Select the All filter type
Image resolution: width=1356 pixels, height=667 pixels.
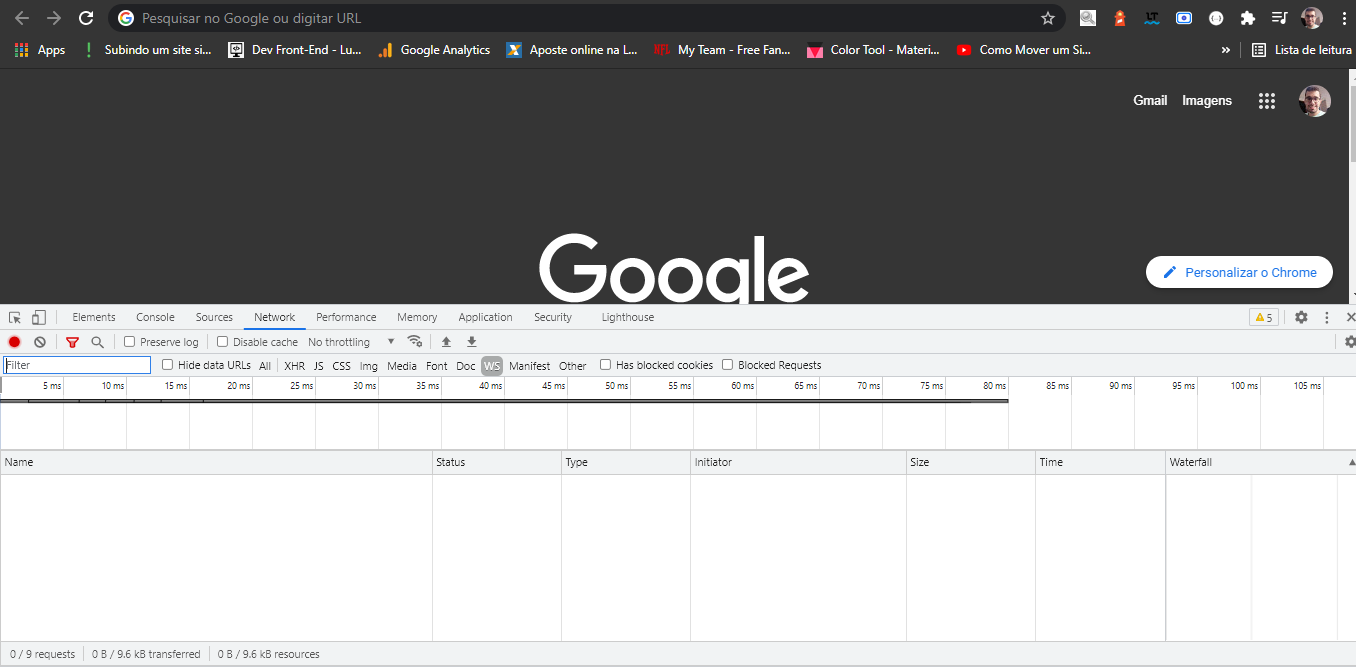[265, 366]
